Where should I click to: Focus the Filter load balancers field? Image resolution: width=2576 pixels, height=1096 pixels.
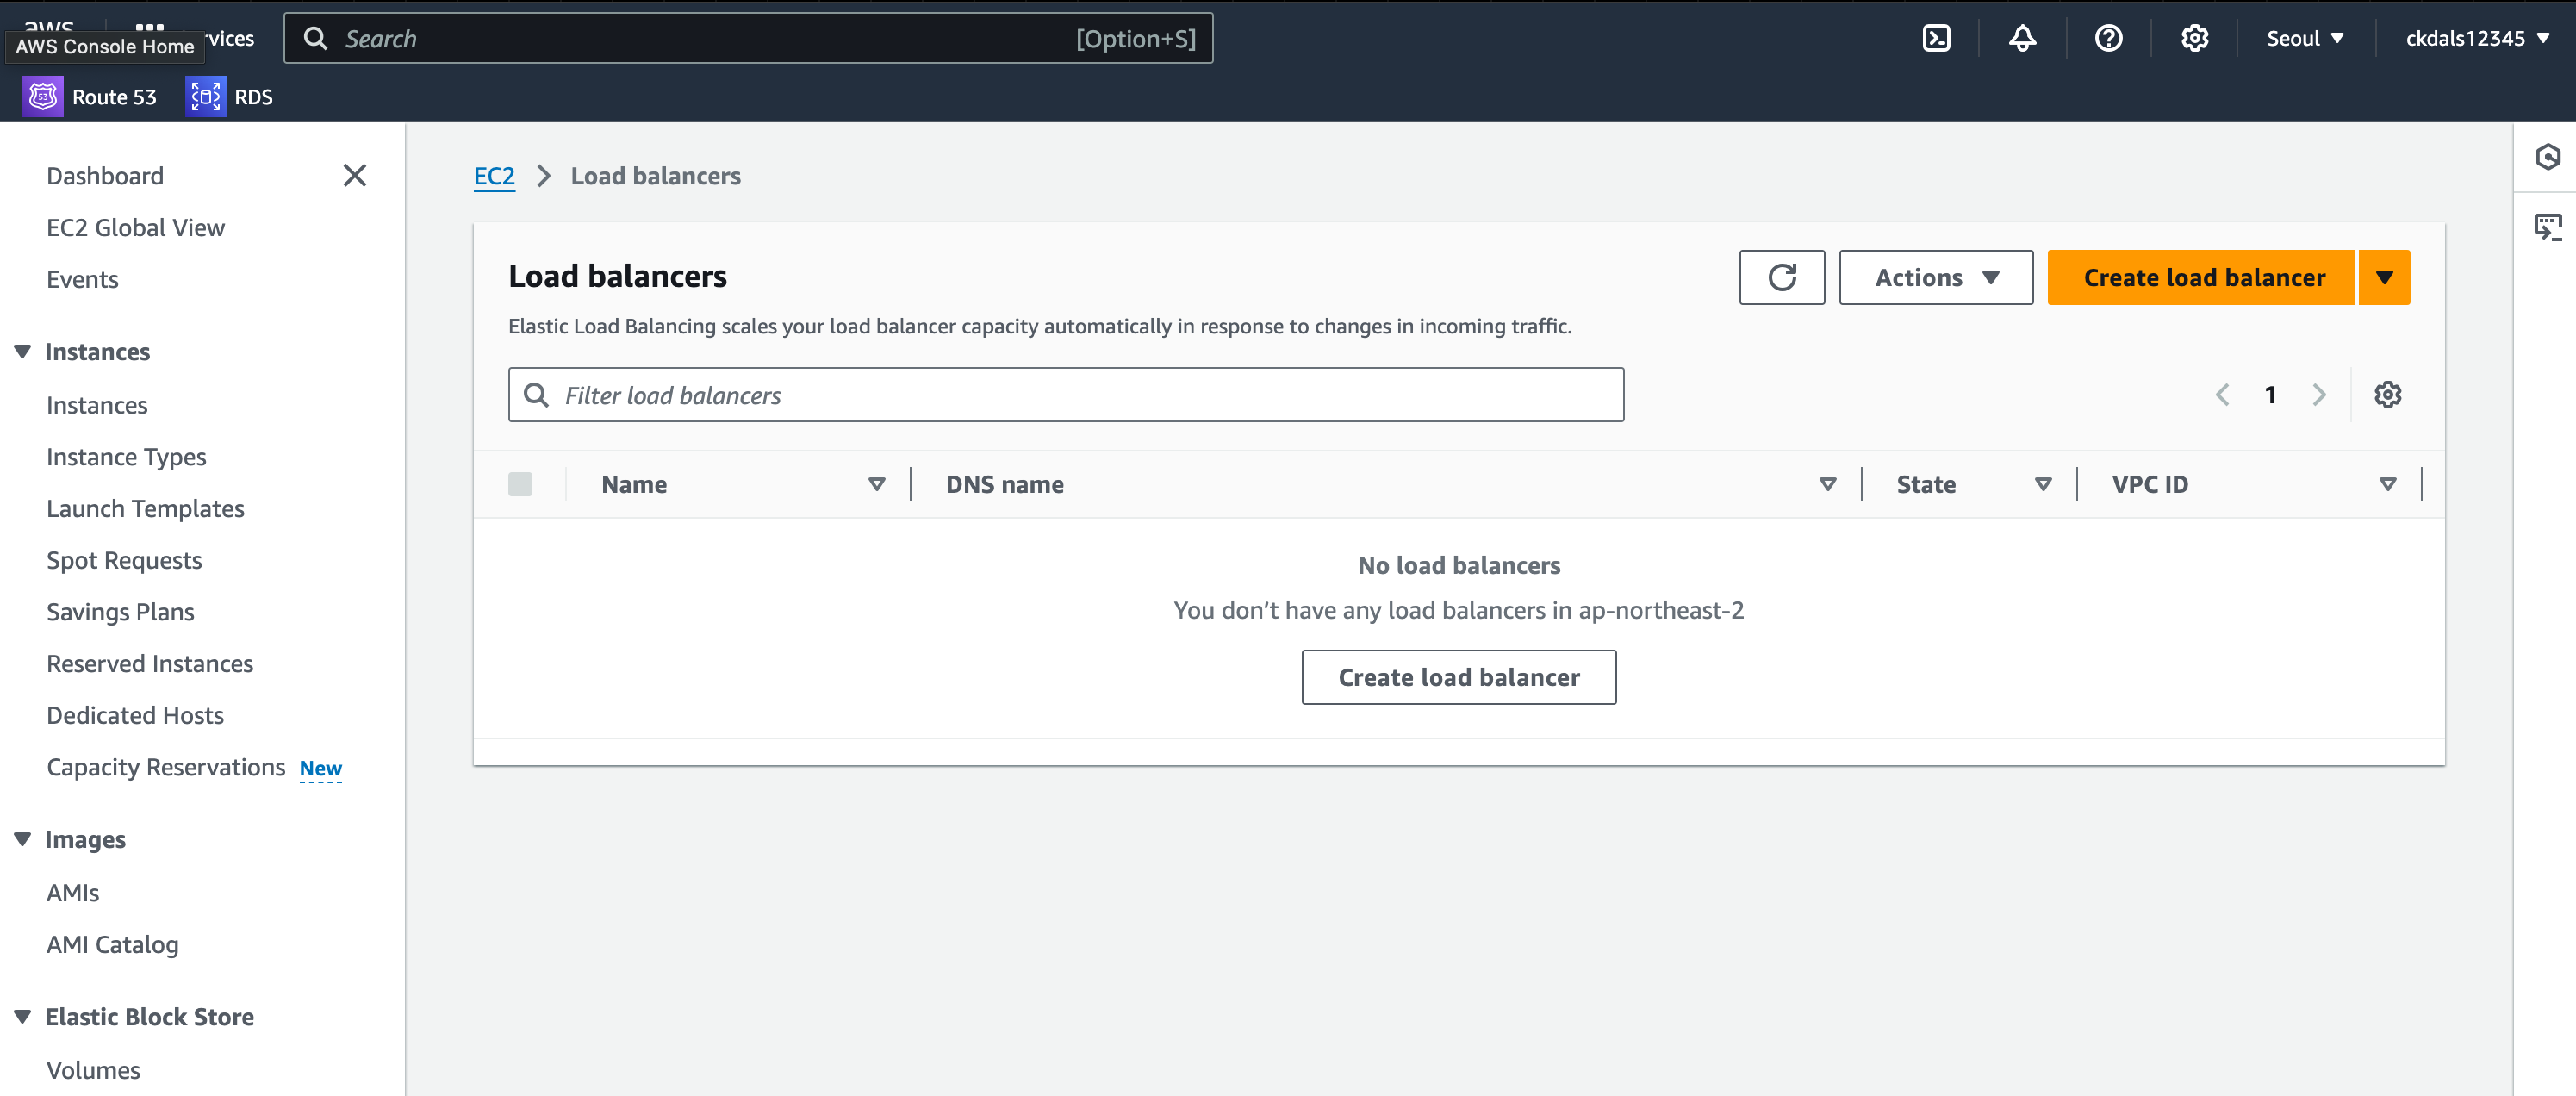(1065, 395)
